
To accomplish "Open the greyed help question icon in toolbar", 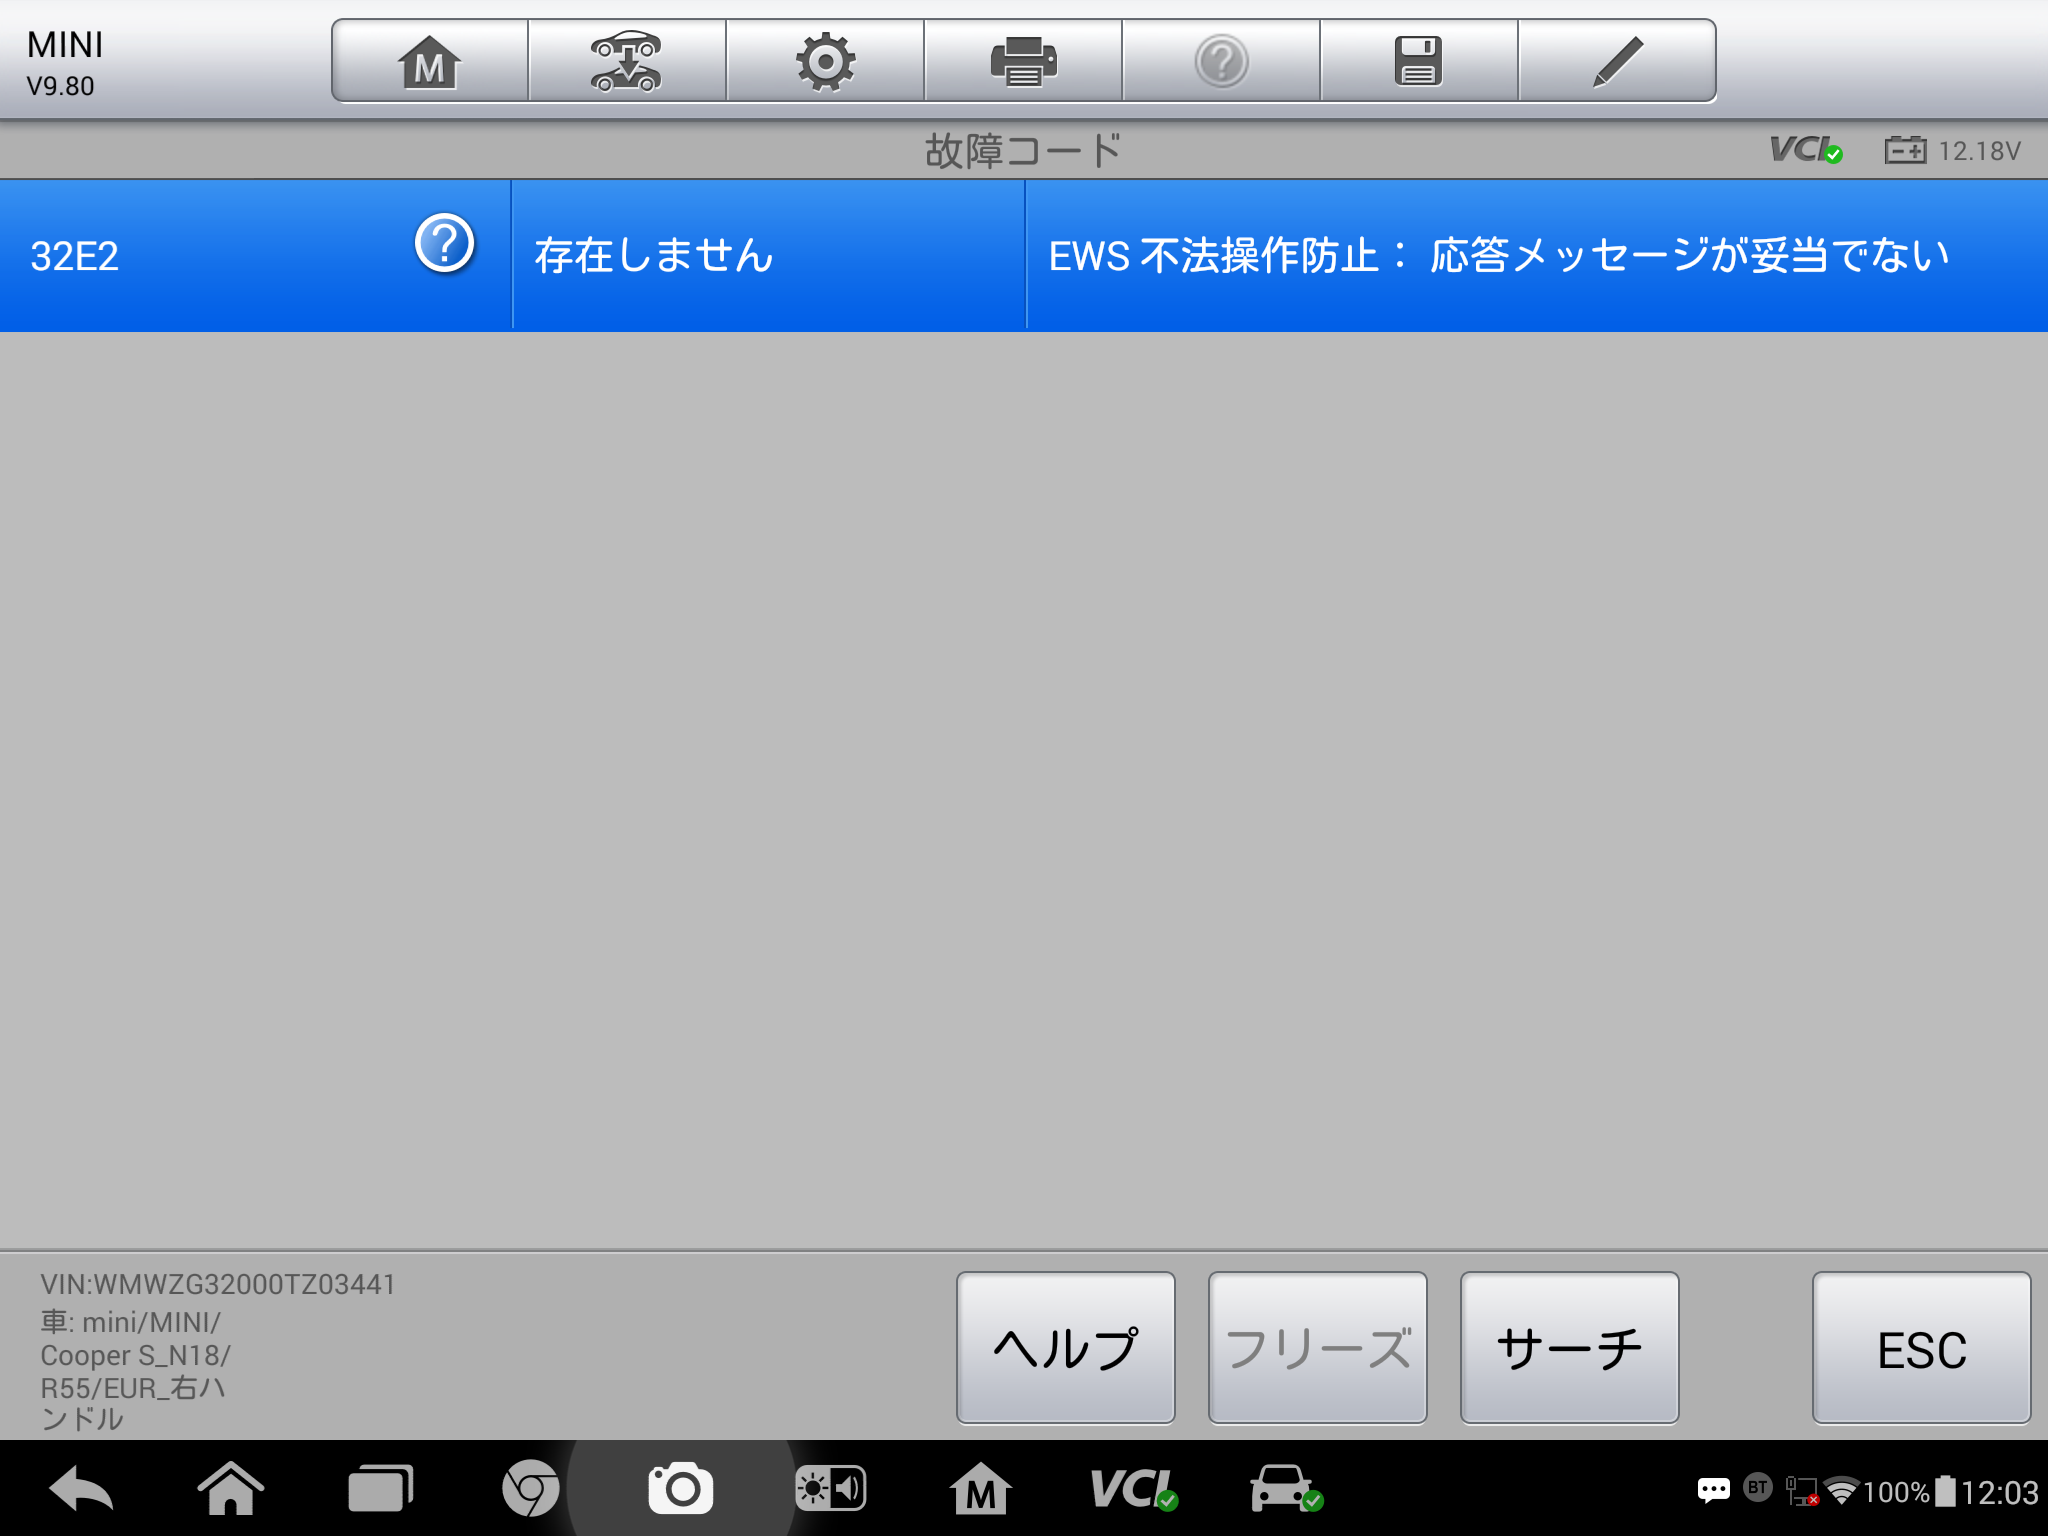I will click(1221, 61).
